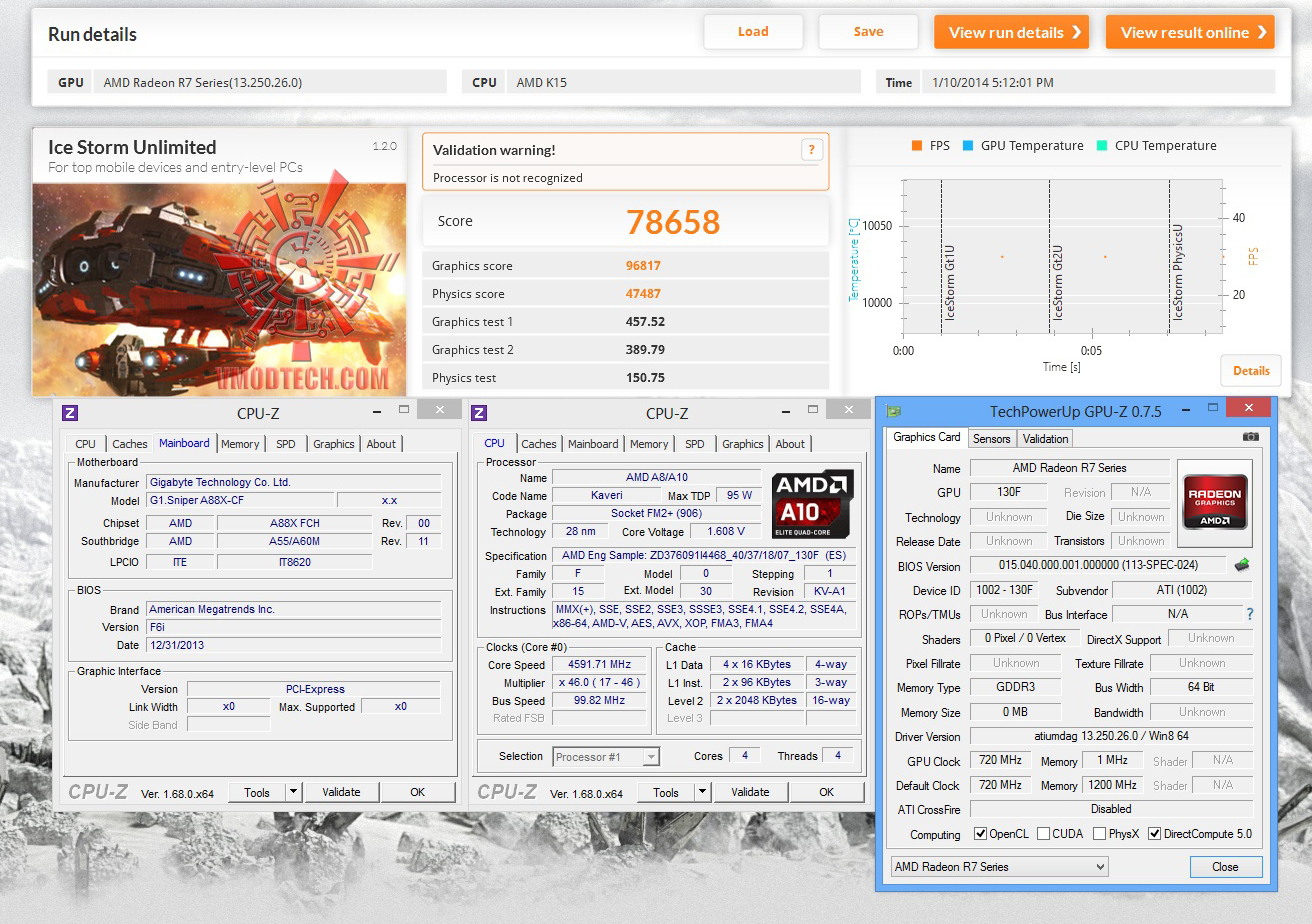The width and height of the screenshot is (1312, 924).
Task: Click the Close button in GPU-Z
Action: coord(1226,867)
